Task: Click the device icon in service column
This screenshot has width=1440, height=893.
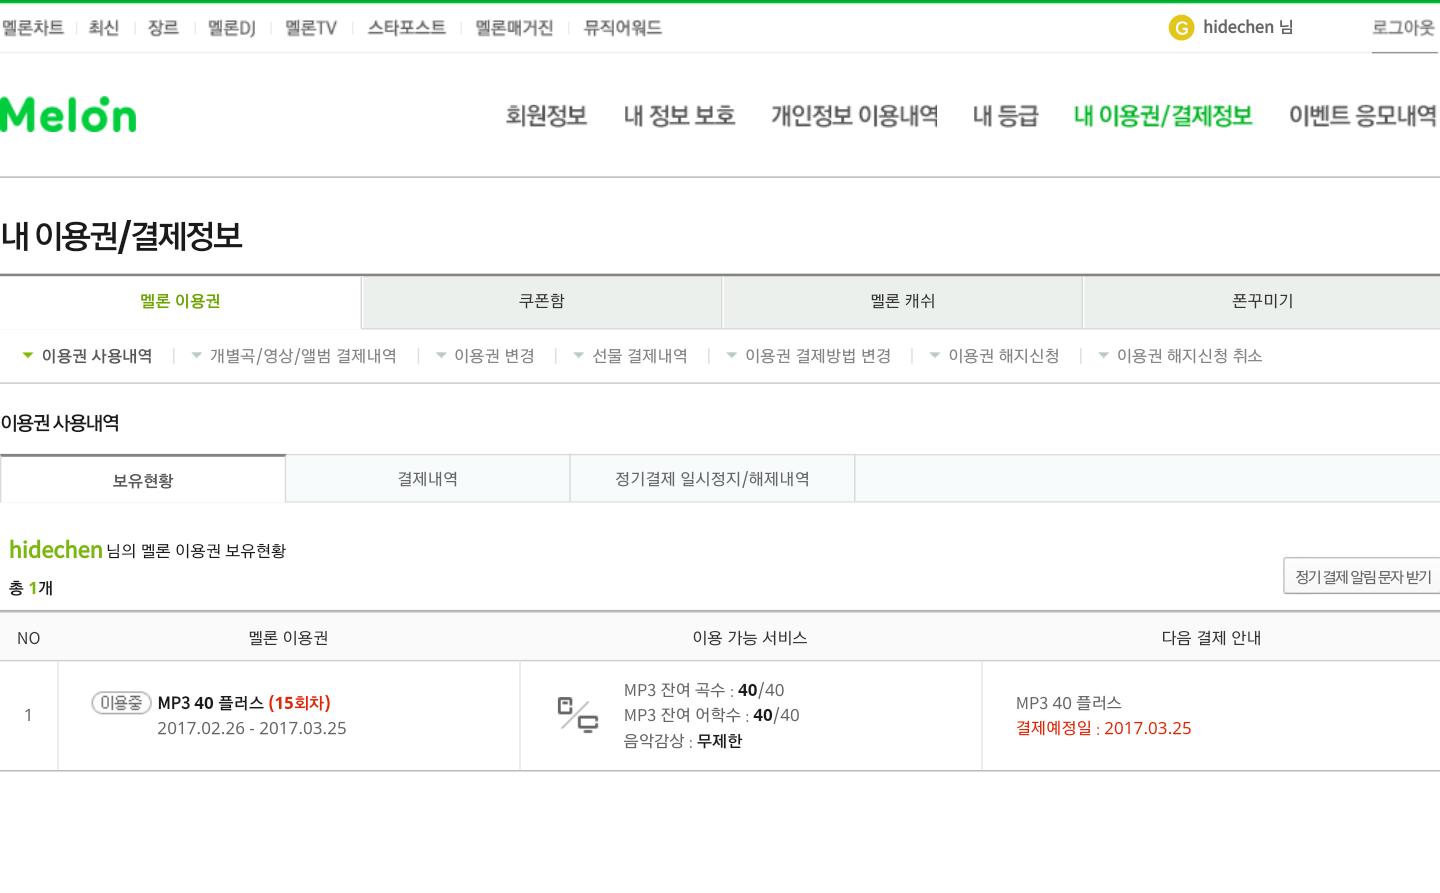Action: (x=578, y=715)
